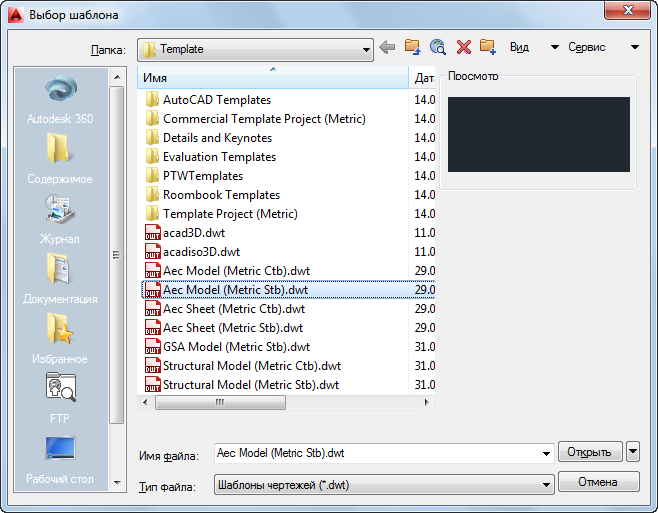The image size is (658, 513).
Task: Select Evaluation Templates folder
Action: pyautogui.click(x=219, y=157)
